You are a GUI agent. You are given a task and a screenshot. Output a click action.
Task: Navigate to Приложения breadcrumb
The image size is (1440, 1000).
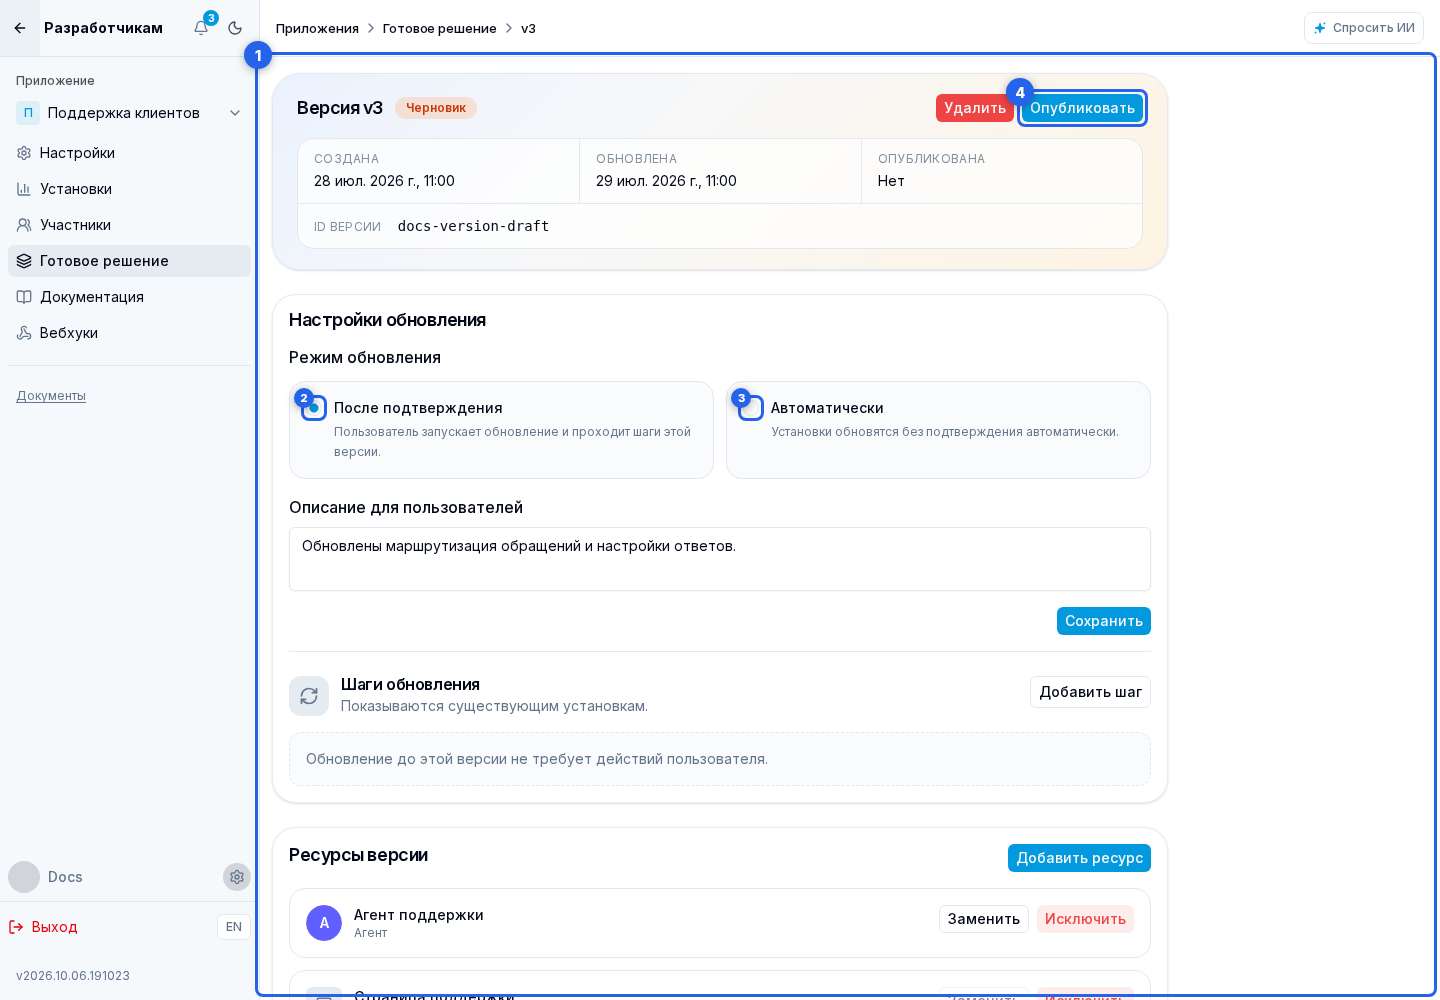[317, 28]
